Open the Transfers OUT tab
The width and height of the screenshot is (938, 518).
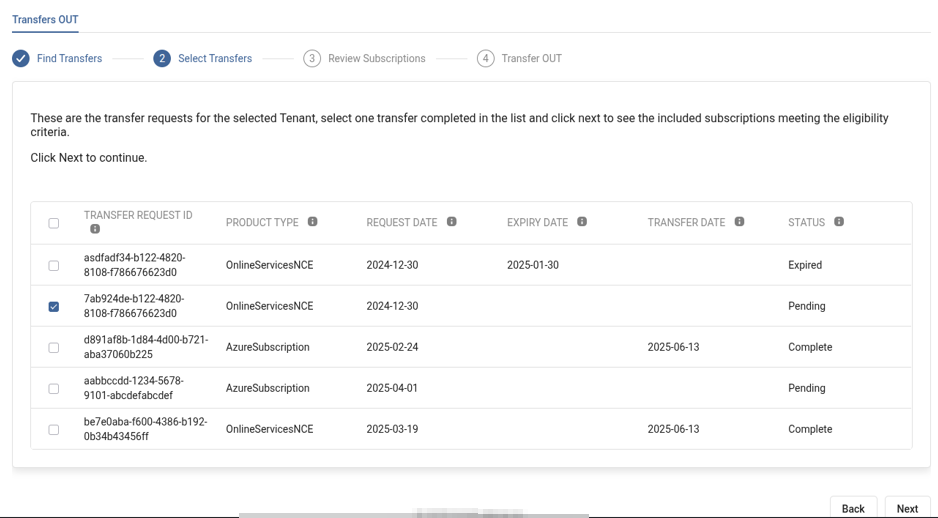click(45, 19)
